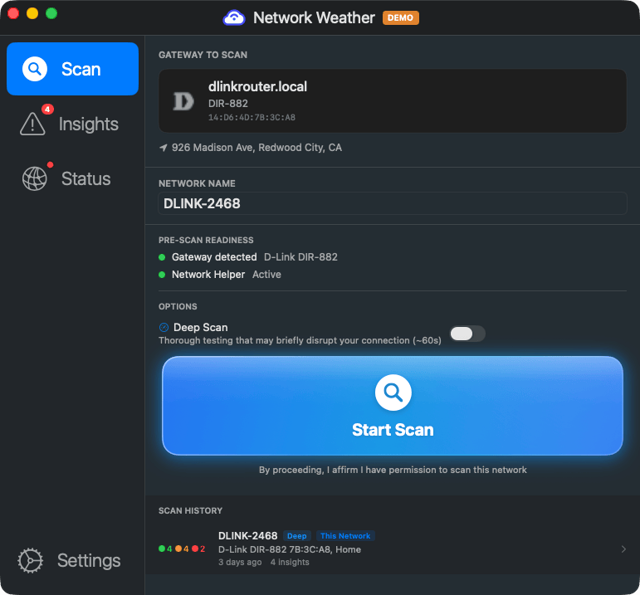Select the dlinkrouter.local gateway card

click(392, 101)
